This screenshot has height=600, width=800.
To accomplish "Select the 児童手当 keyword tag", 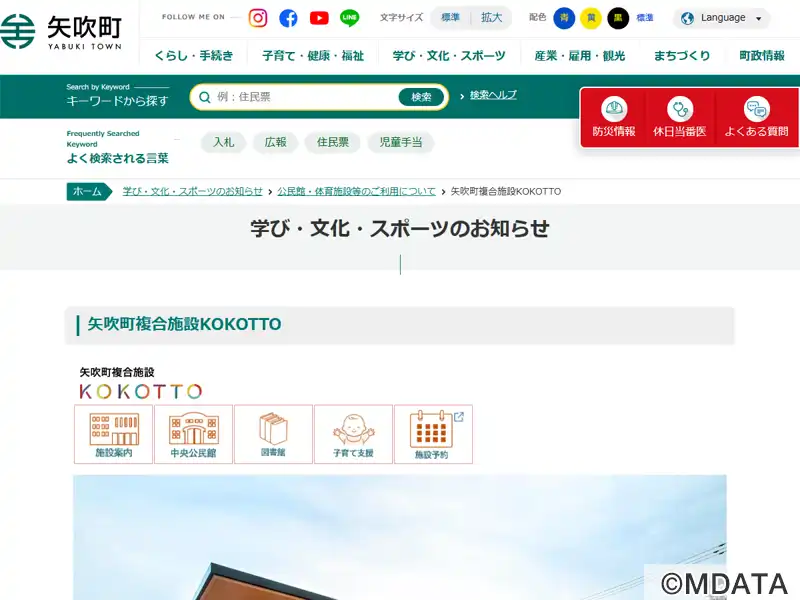I will 401,142.
